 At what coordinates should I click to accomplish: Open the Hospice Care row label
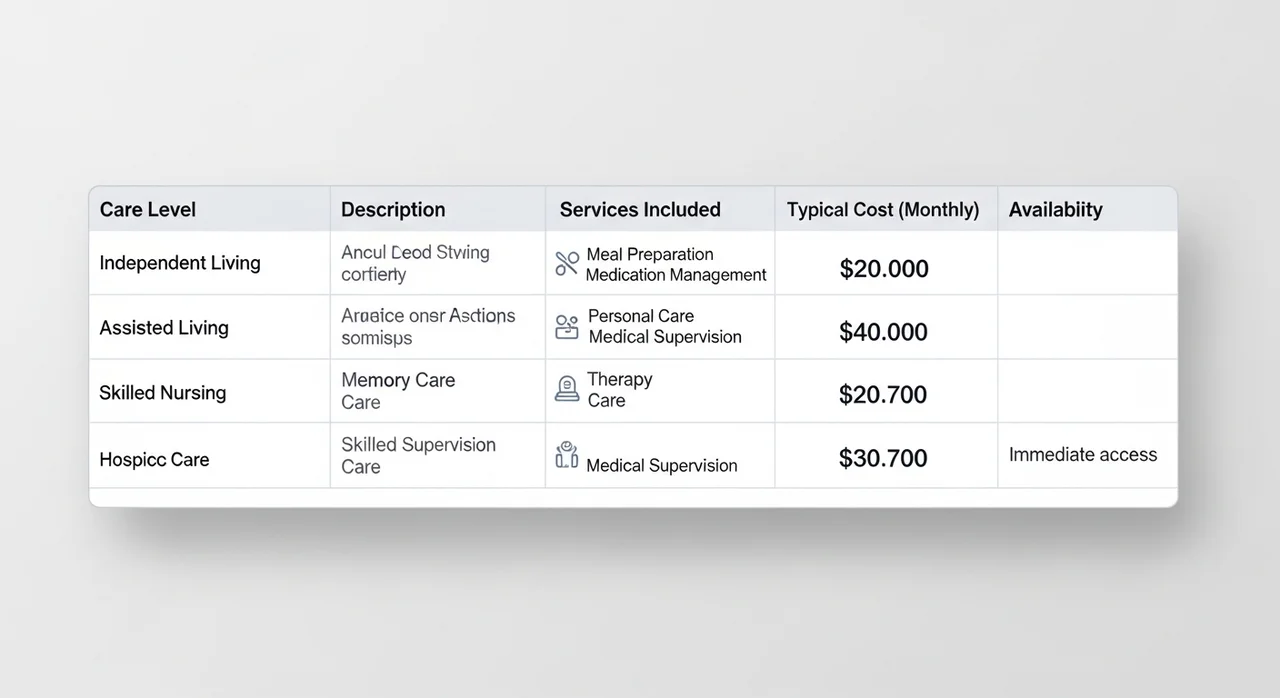click(154, 460)
